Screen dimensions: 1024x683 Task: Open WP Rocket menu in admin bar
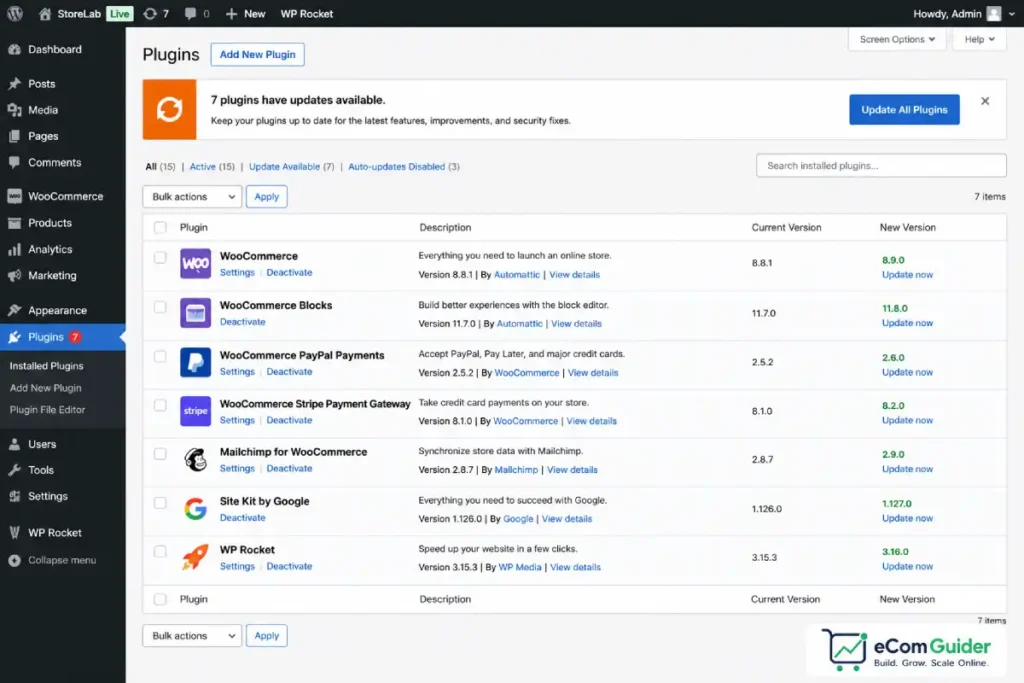(306, 14)
